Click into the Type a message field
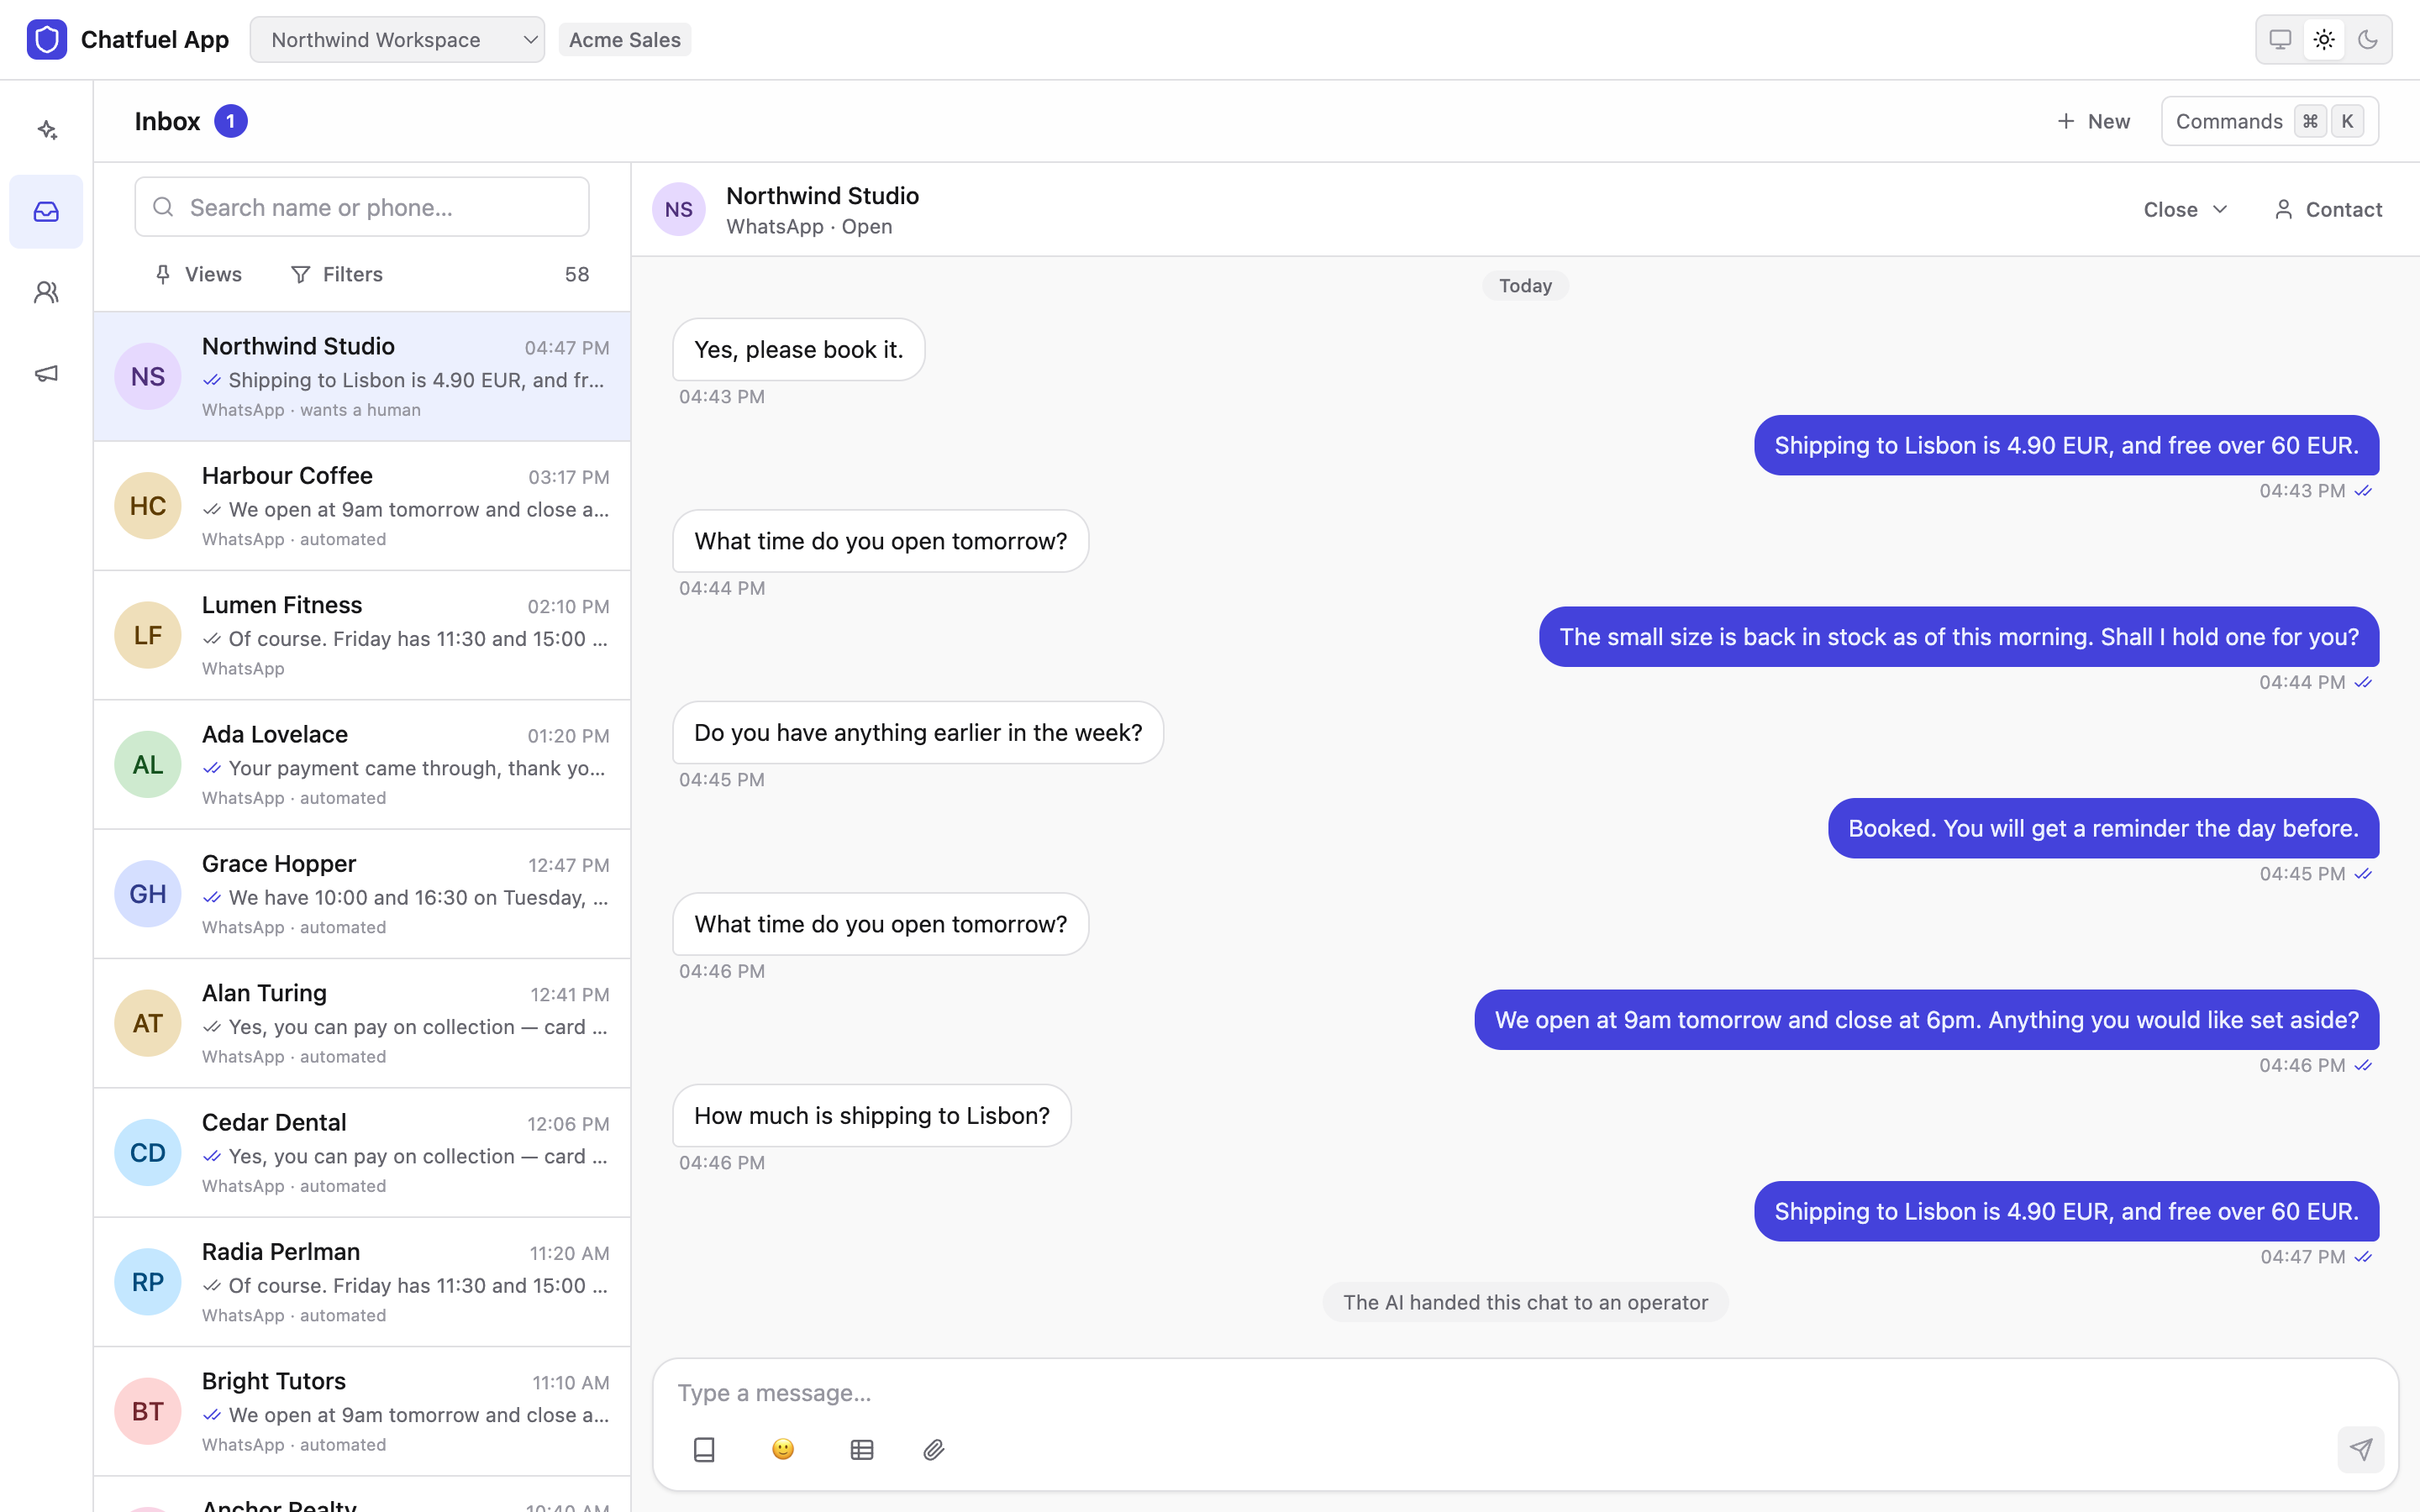Screen dimensions: 2420x1512 1524,1393
